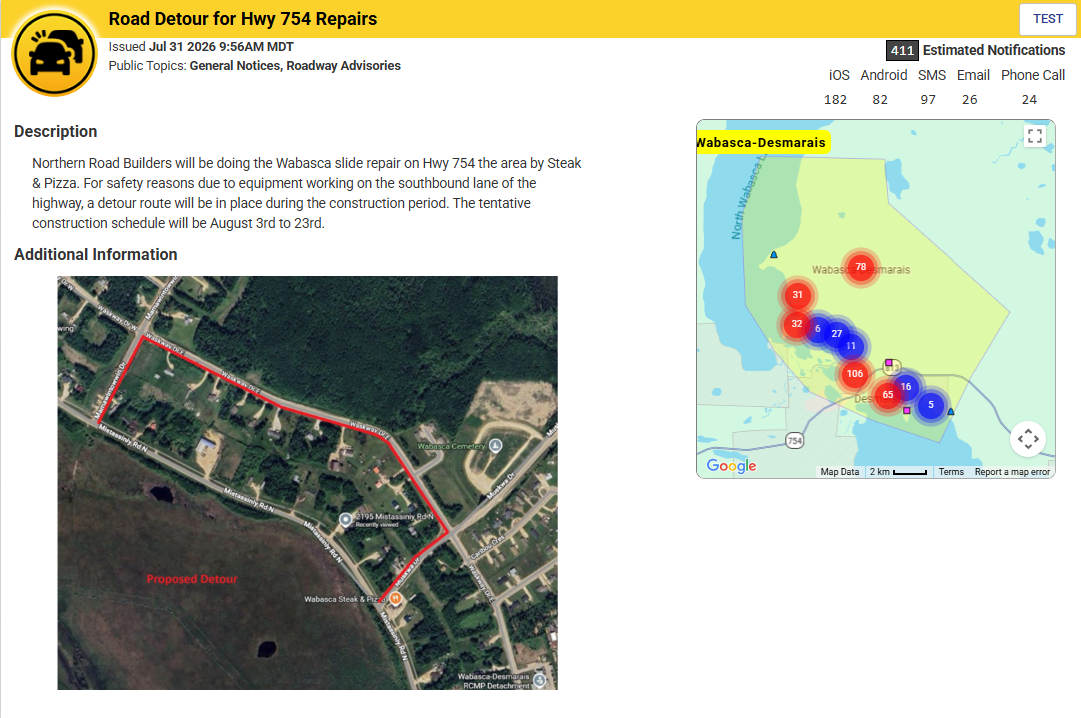Click the Additional Information heading
Screen dimensions: 1081x718
[x=95, y=255]
